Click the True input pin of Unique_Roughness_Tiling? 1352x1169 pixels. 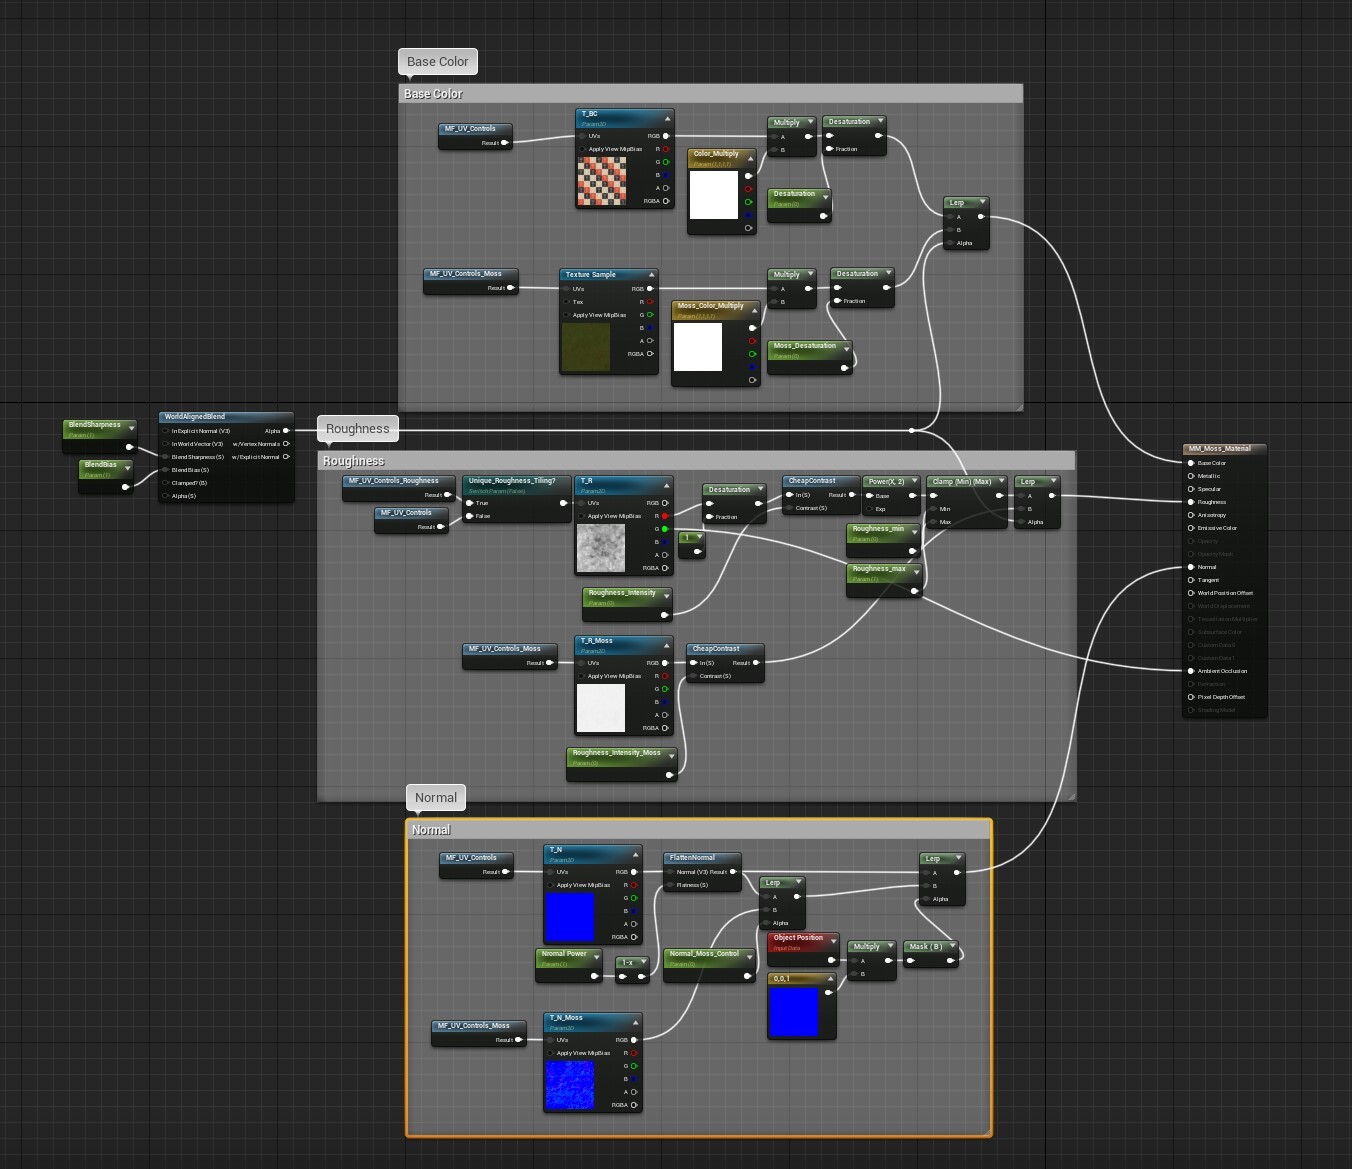click(x=469, y=503)
